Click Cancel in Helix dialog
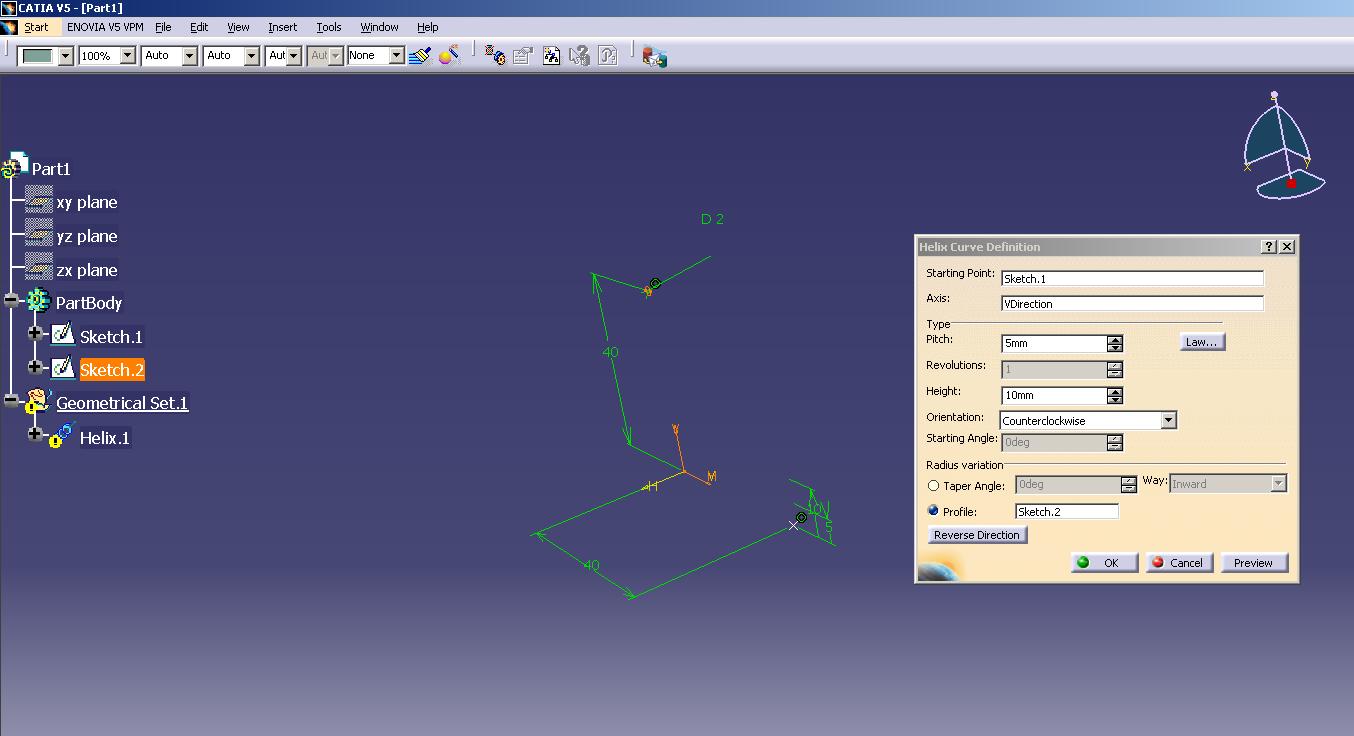Viewport: 1354px width, 736px height. pyautogui.click(x=1179, y=562)
